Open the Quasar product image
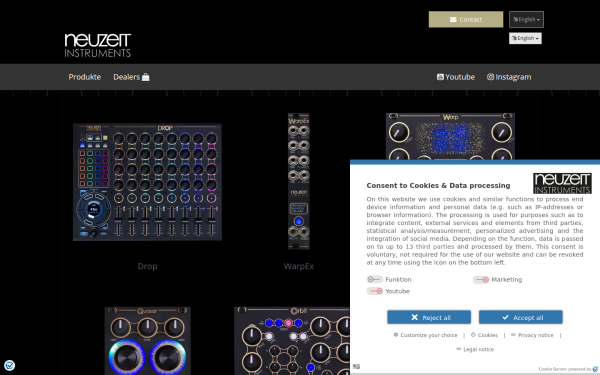Screen dimensions: 600x375 (147, 341)
